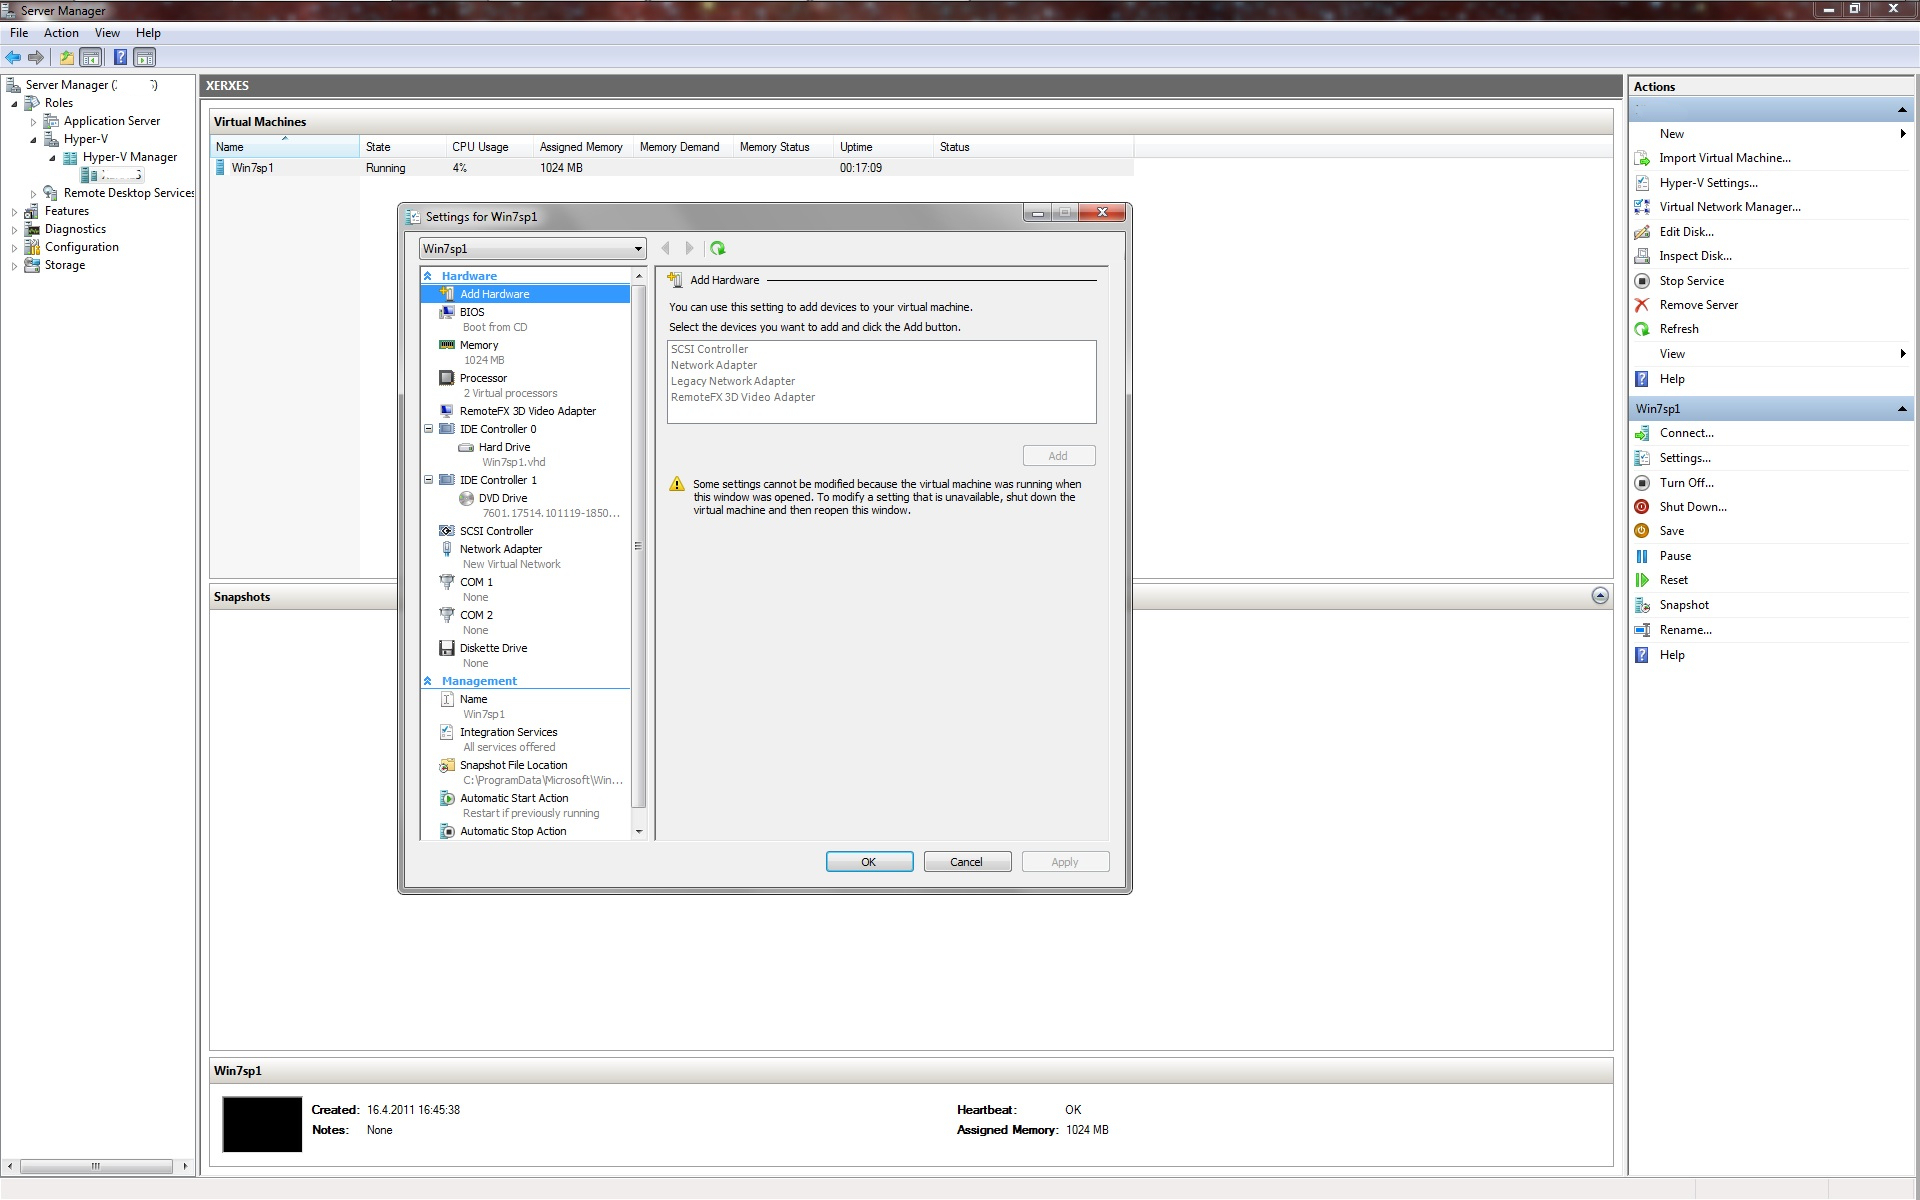
Task: Click Stop Service in the Actions pane
Action: 1691,281
